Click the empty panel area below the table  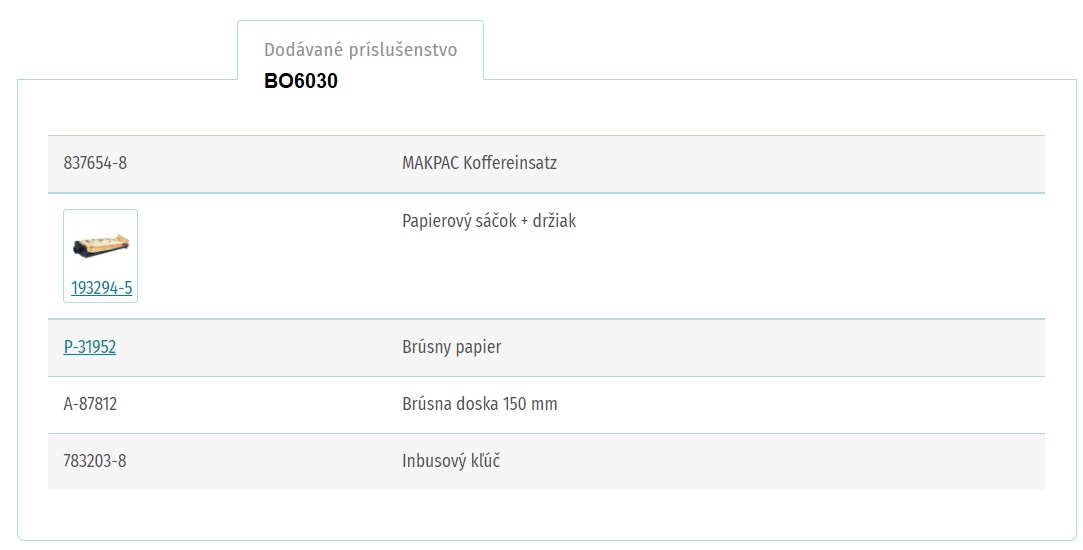point(546,514)
